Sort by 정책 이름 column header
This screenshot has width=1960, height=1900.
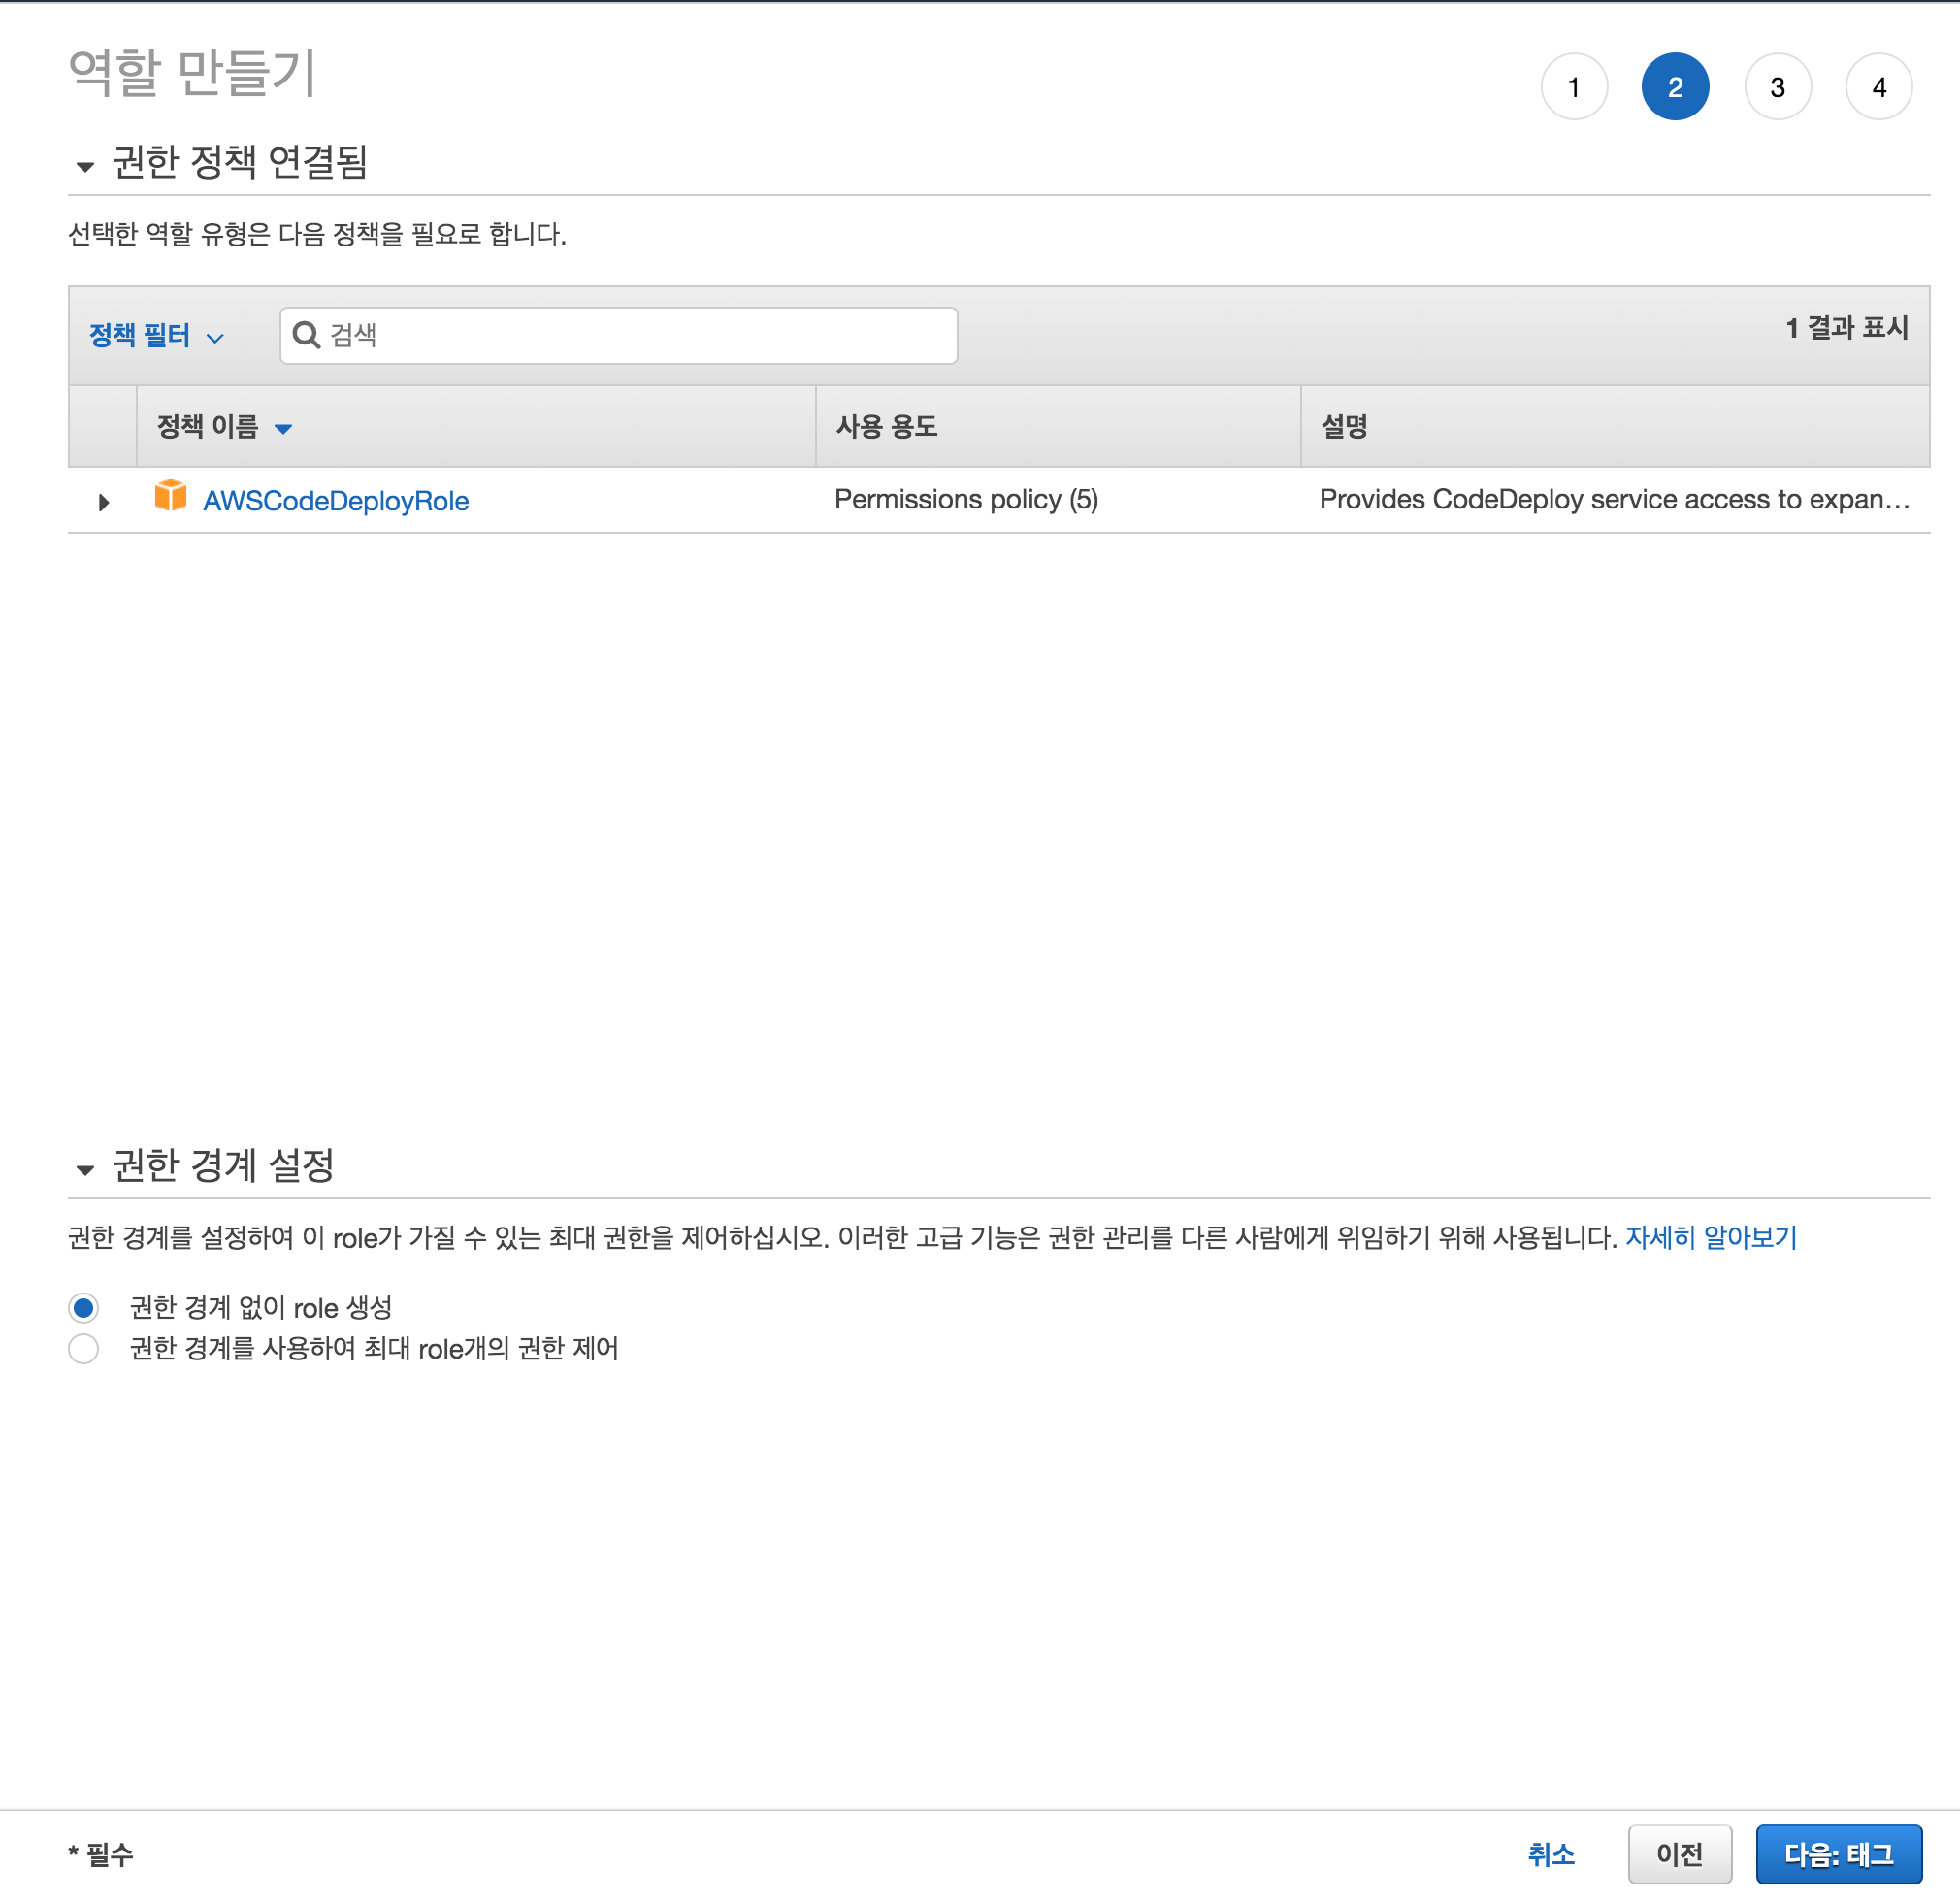[x=208, y=427]
